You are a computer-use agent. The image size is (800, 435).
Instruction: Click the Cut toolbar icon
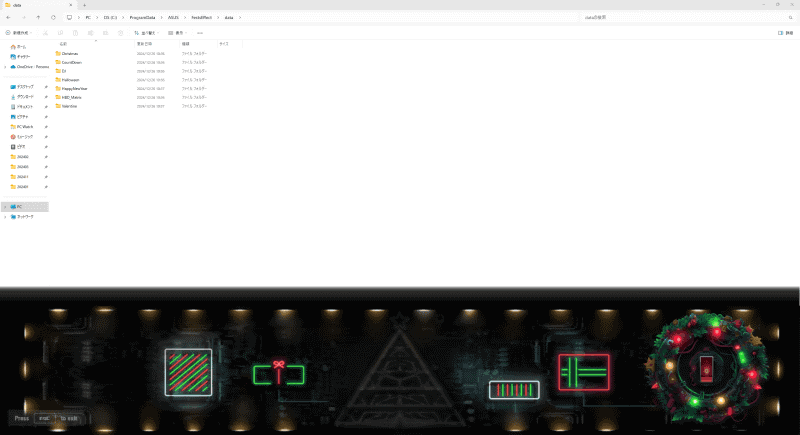click(x=45, y=33)
